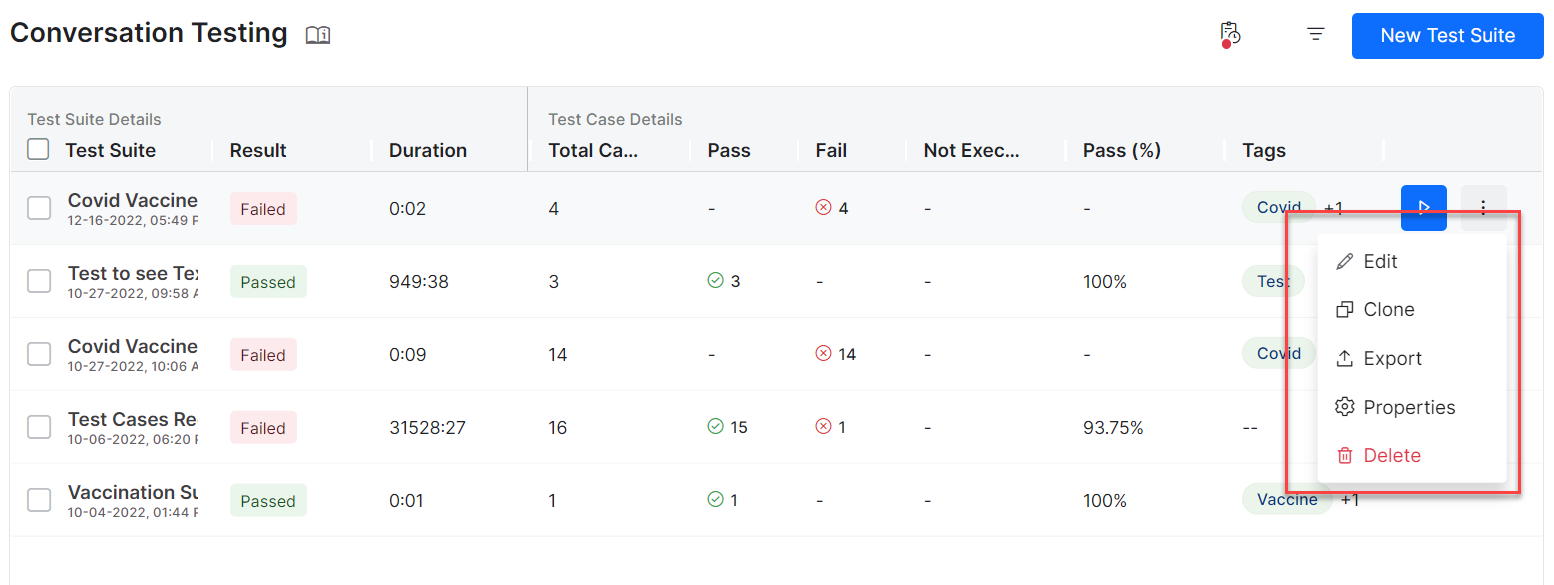The width and height of the screenshot is (1554, 585).
Task: Click the green pass icon showing 15
Action: (x=715, y=427)
